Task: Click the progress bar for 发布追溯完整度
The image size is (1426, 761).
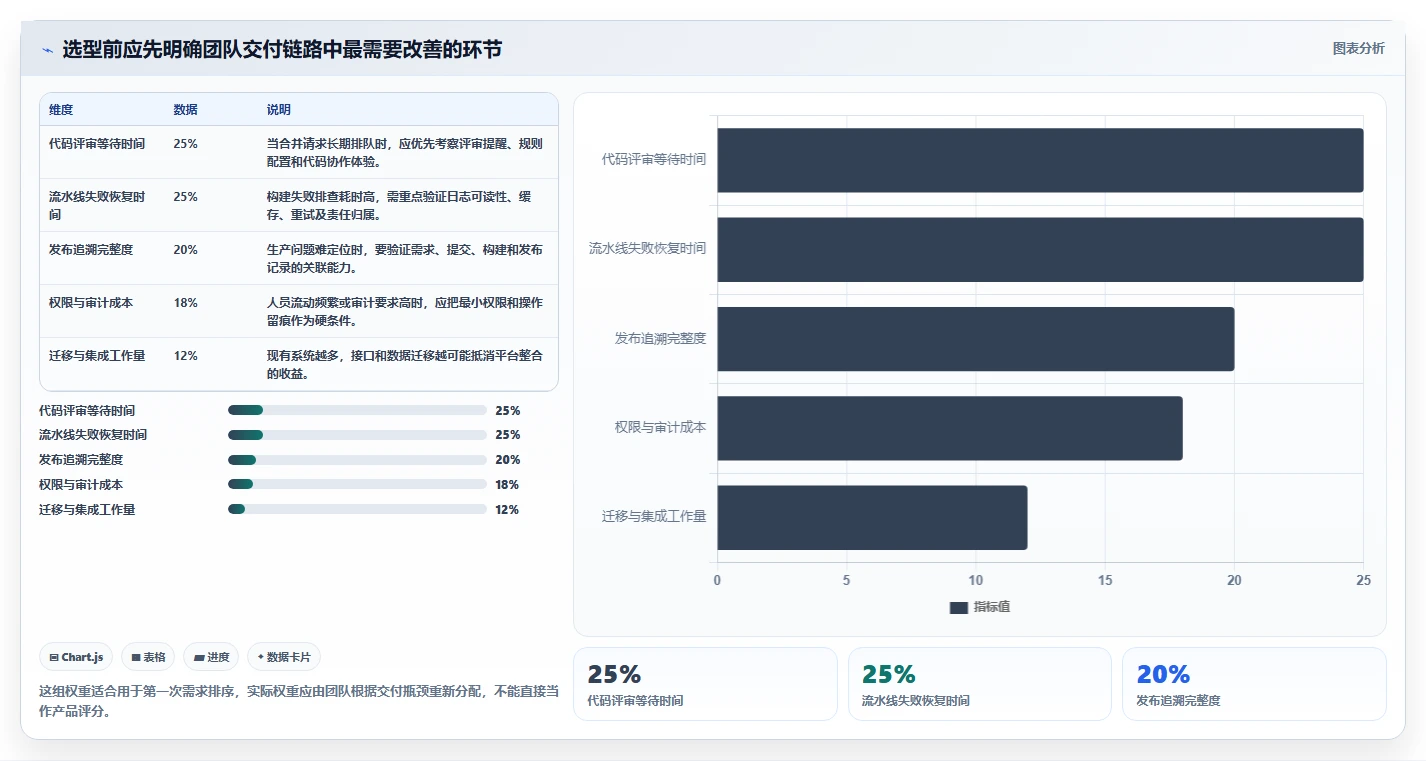Action: pos(357,460)
